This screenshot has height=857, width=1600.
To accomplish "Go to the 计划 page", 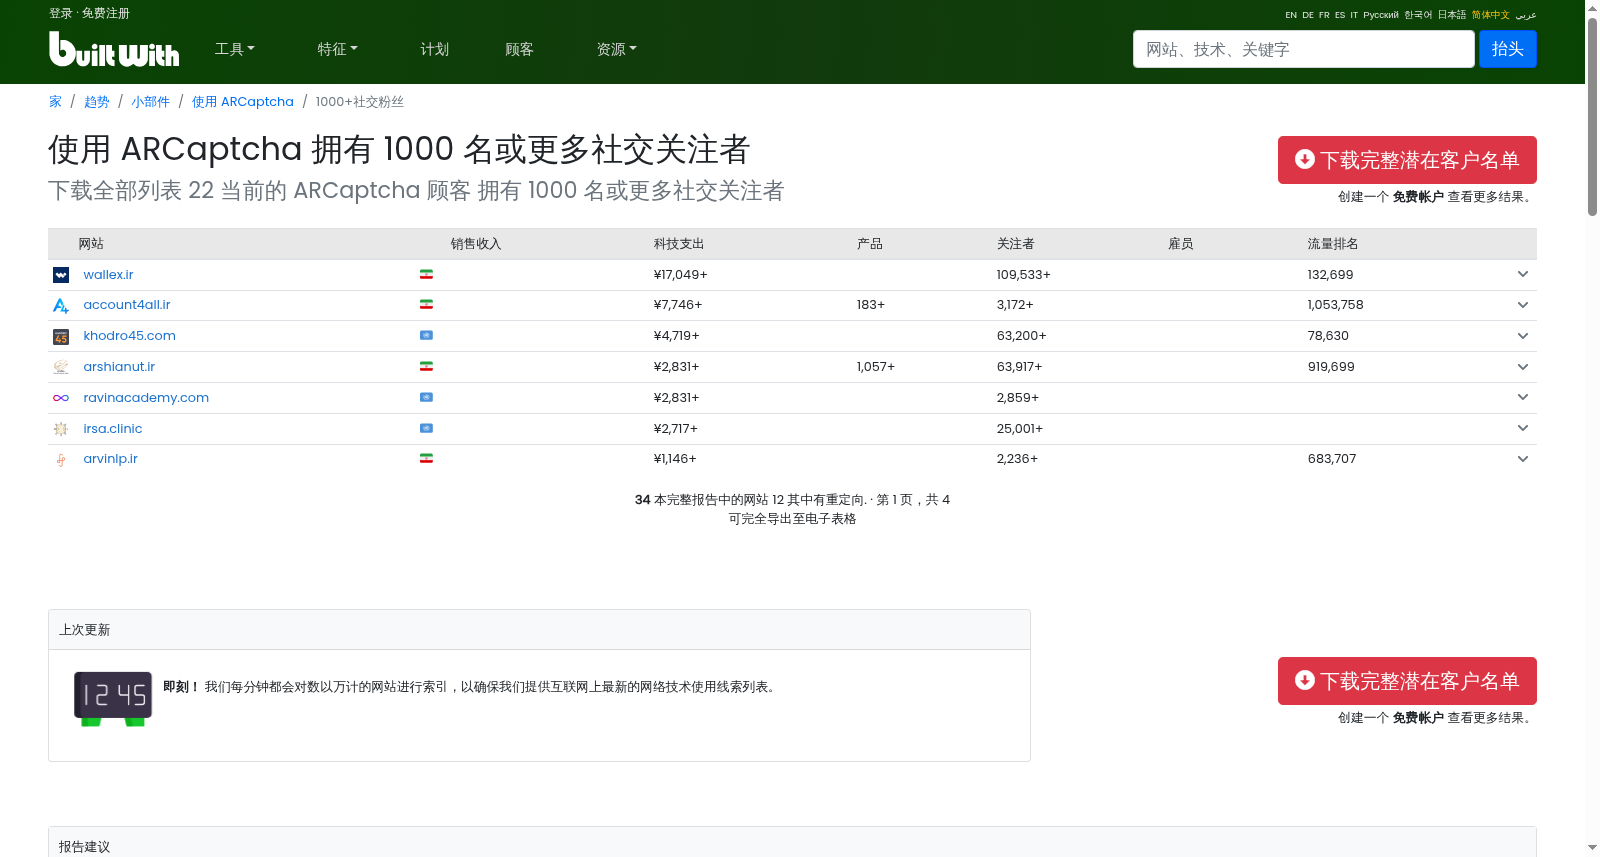I will (x=434, y=49).
